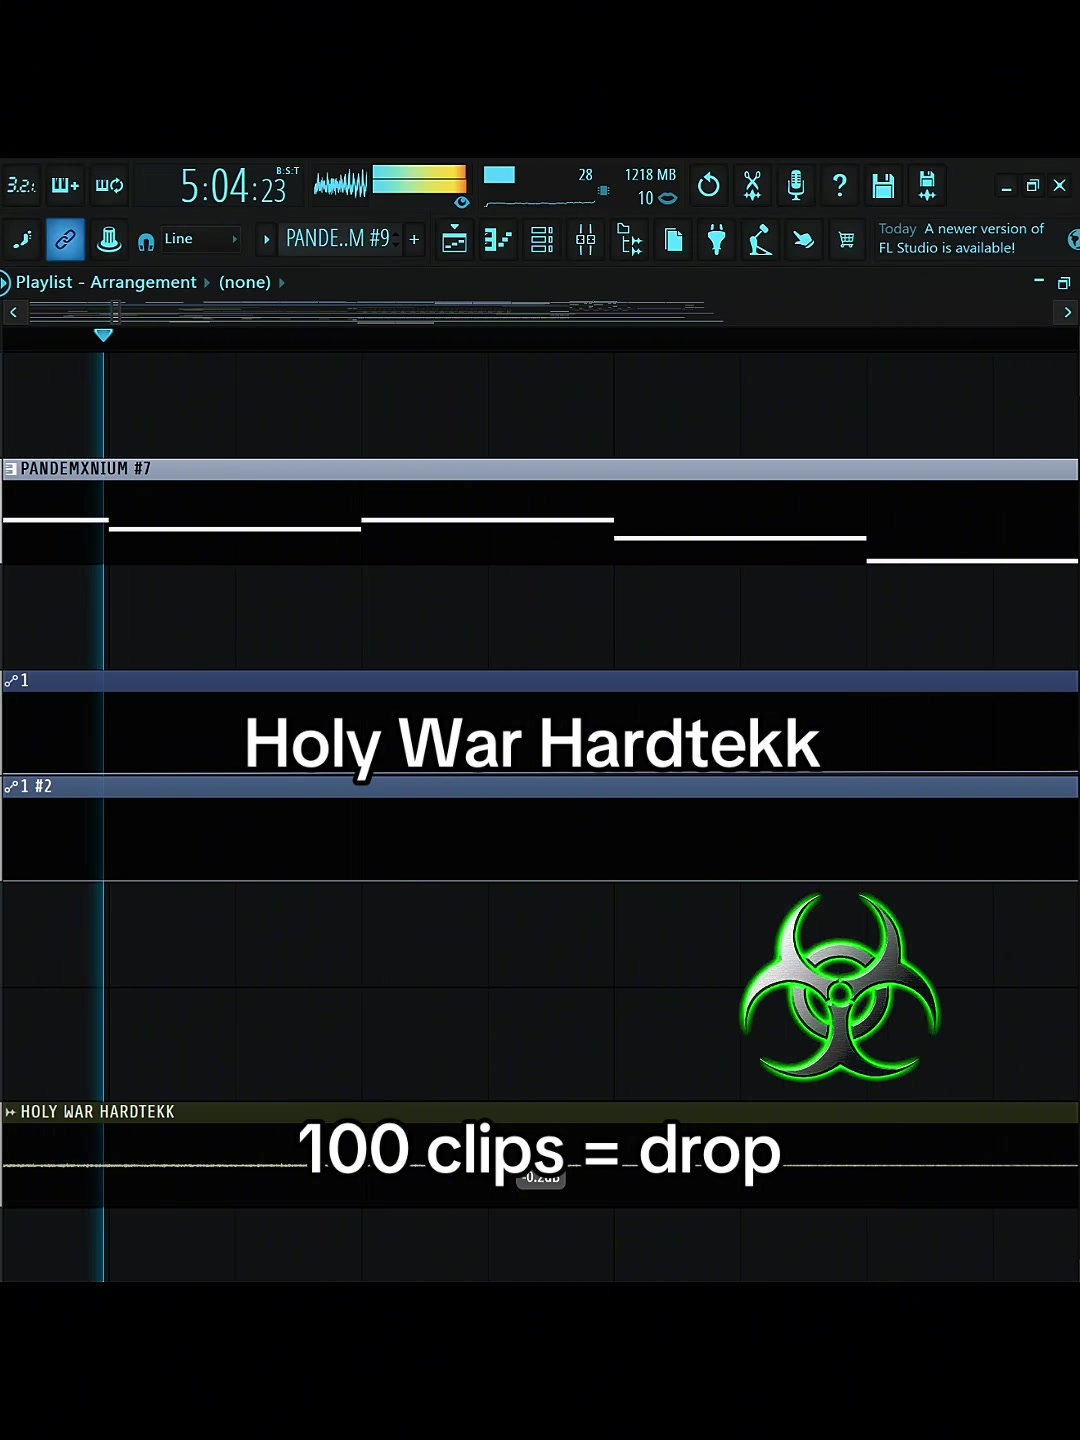Click the eye icon below the peak meter
Viewport: 1080px width, 1440px height.
click(x=461, y=202)
